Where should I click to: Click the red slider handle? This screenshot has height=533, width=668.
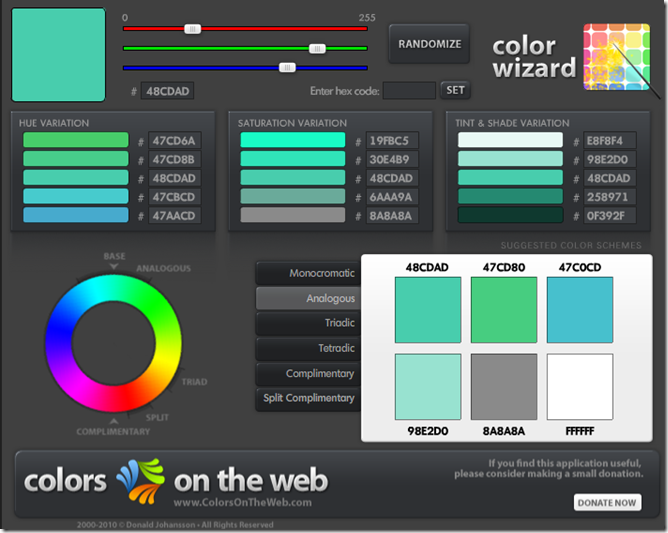click(x=193, y=29)
